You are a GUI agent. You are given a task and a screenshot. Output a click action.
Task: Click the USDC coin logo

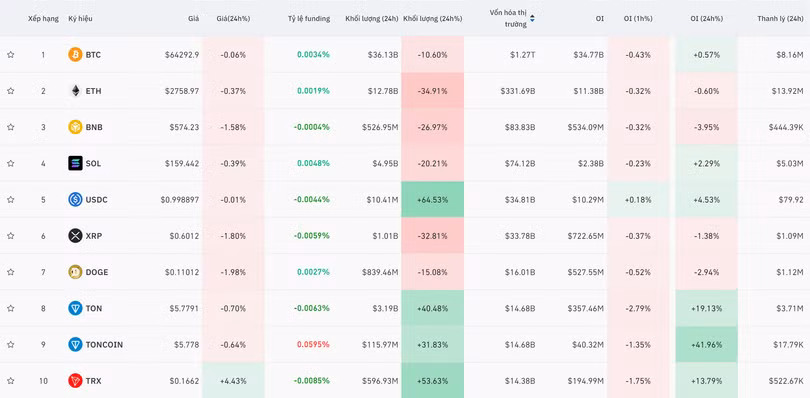click(x=75, y=200)
